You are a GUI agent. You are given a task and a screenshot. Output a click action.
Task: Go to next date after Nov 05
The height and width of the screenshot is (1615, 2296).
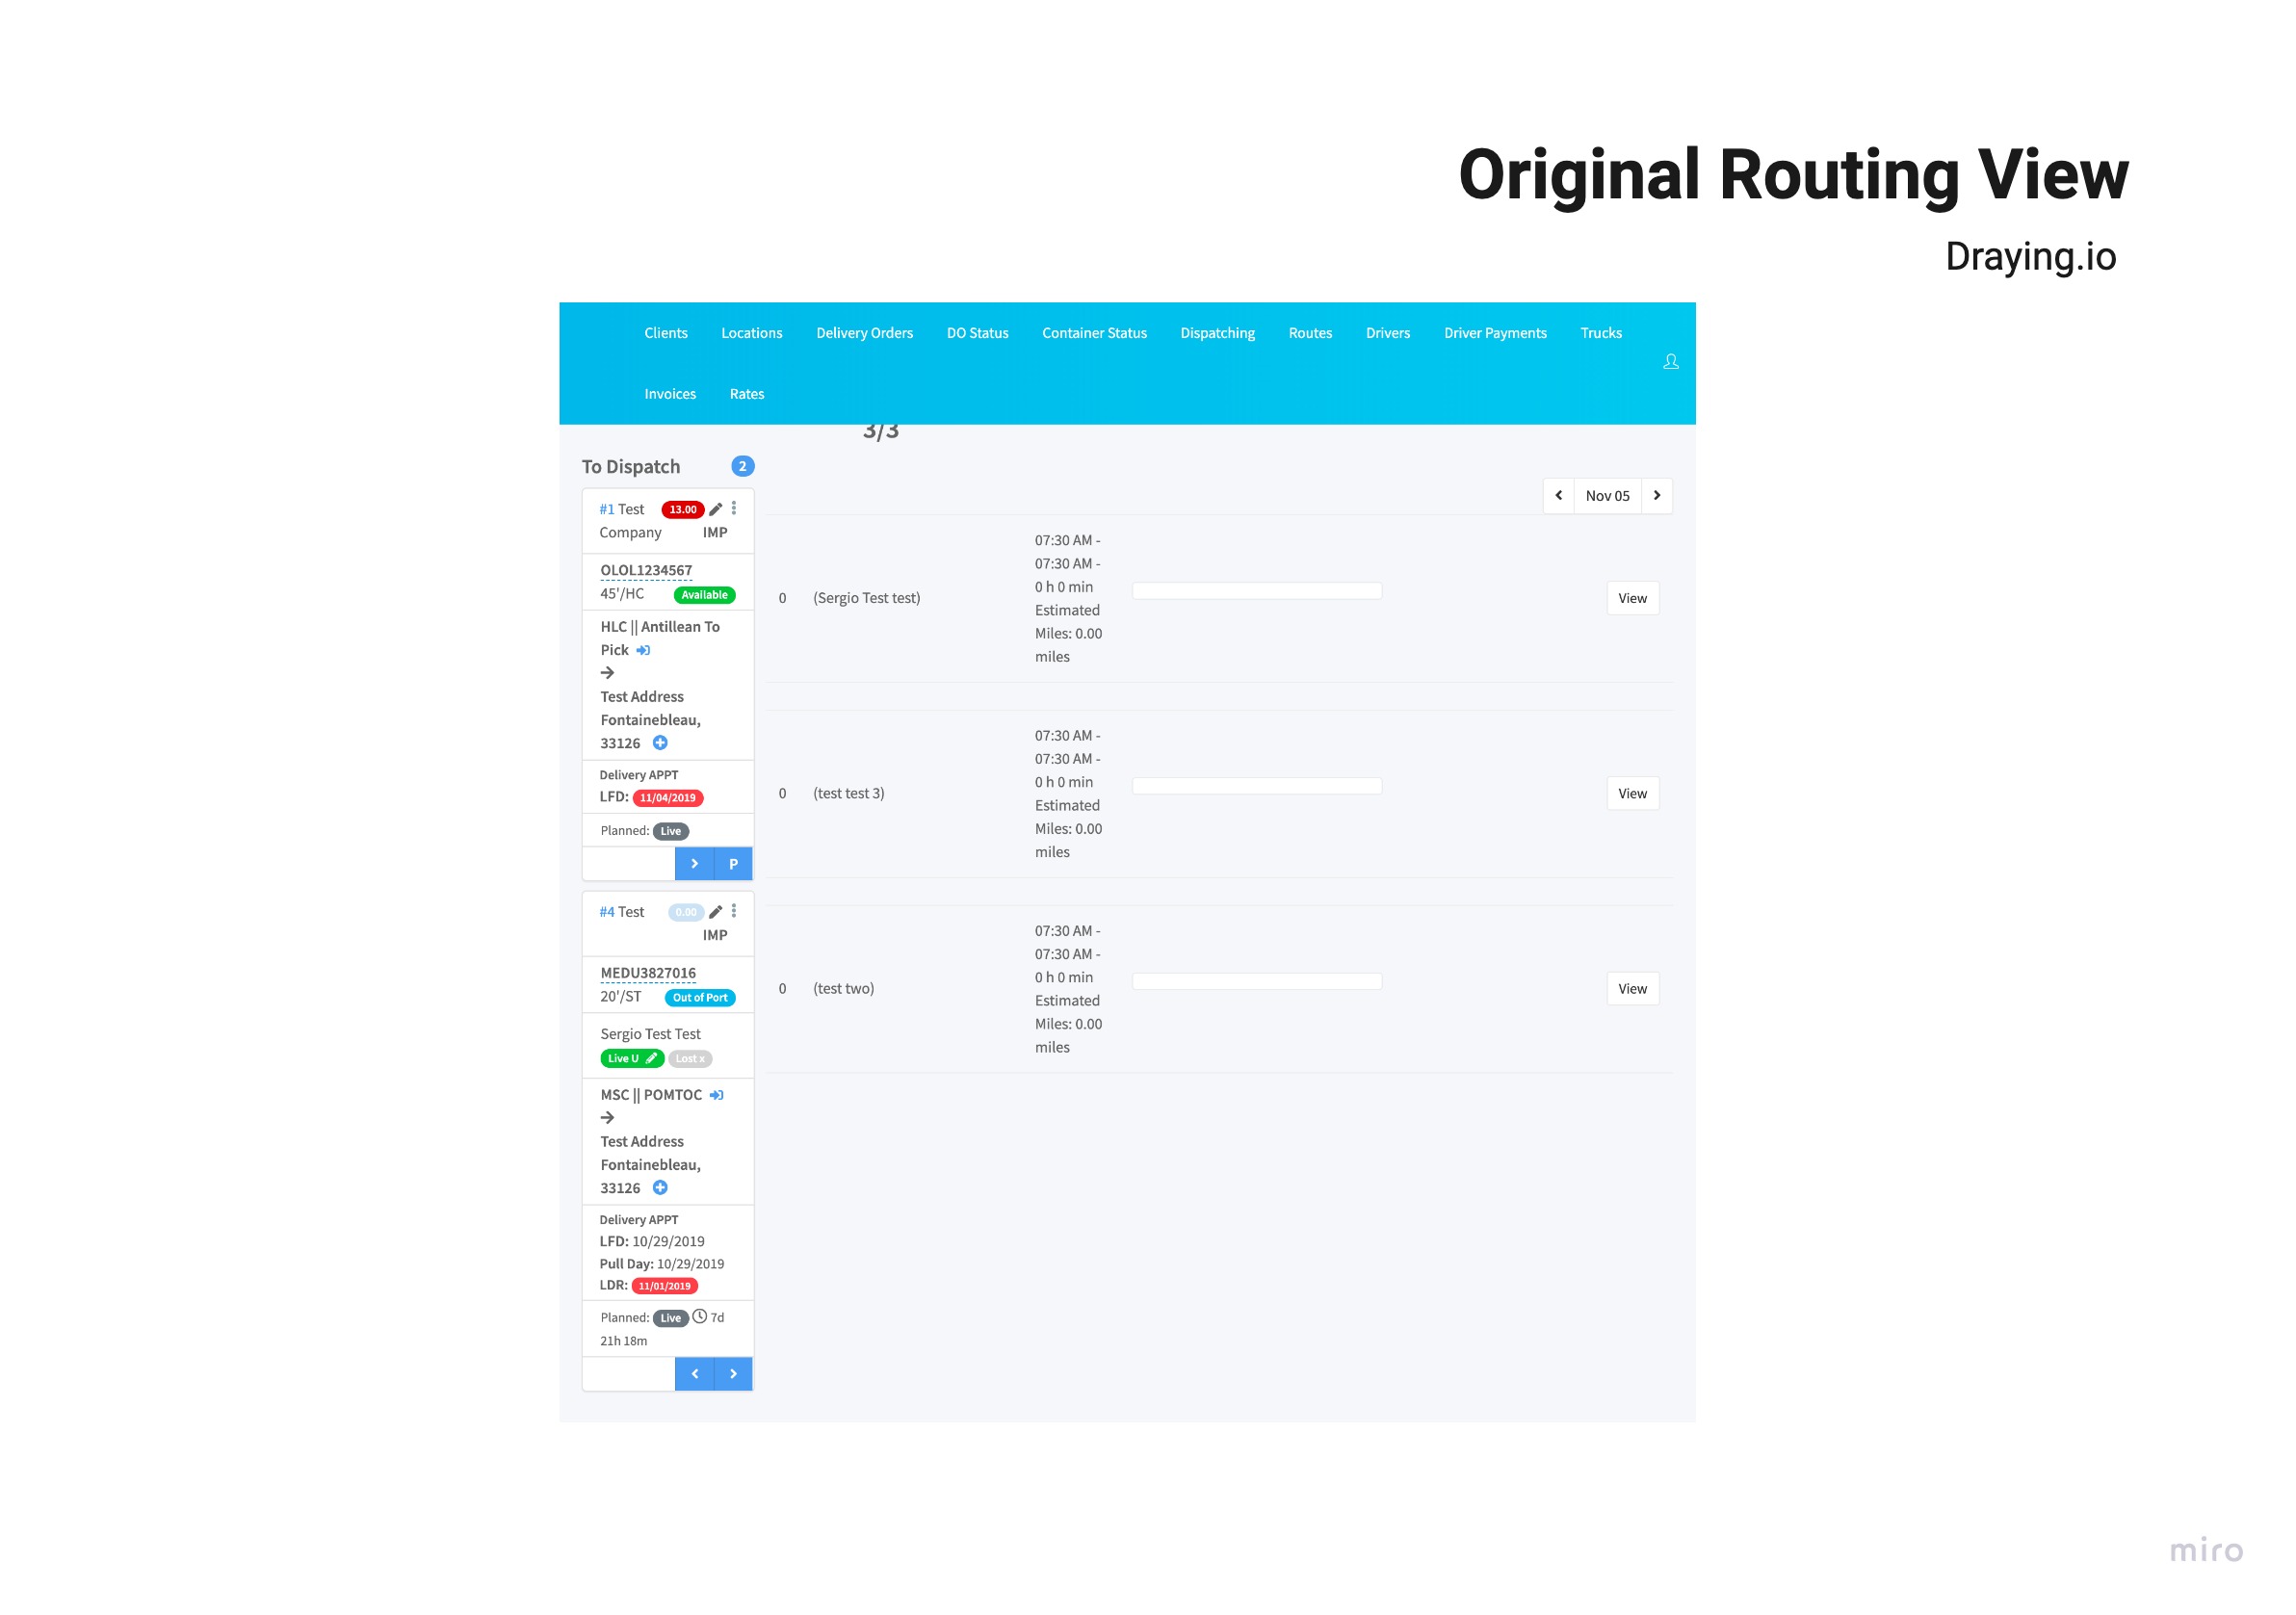tap(1656, 495)
